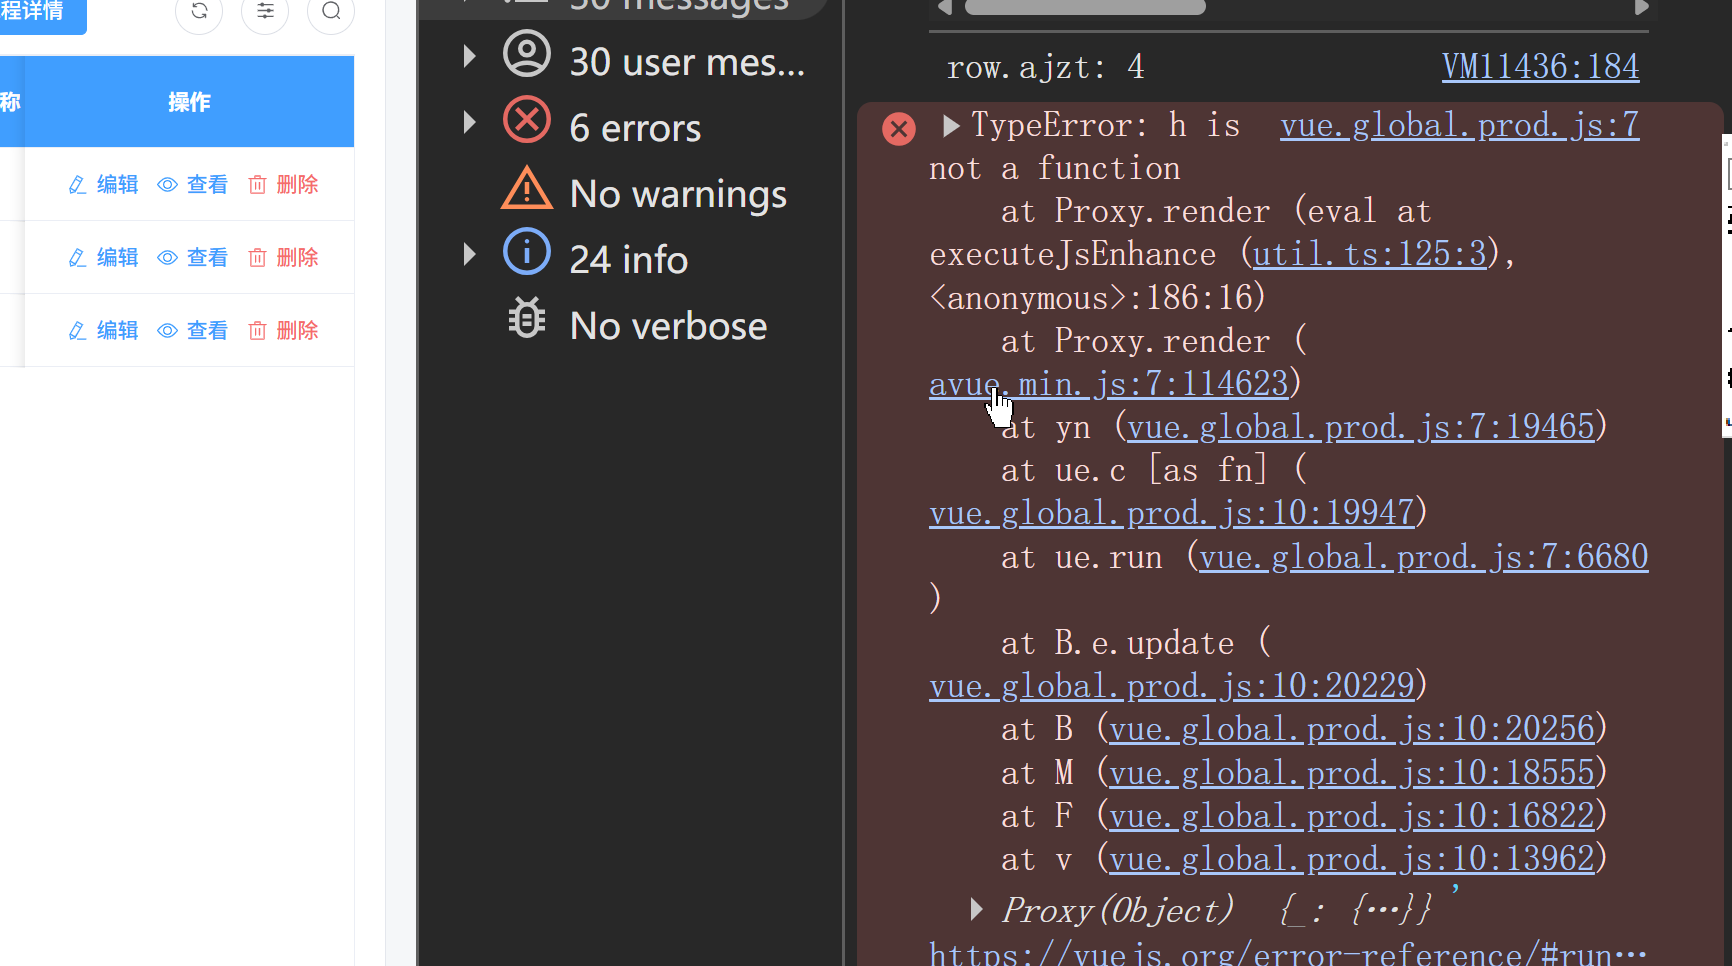1732x966 pixels.
Task: Click the refresh icon in table toolbar
Action: coord(199,12)
